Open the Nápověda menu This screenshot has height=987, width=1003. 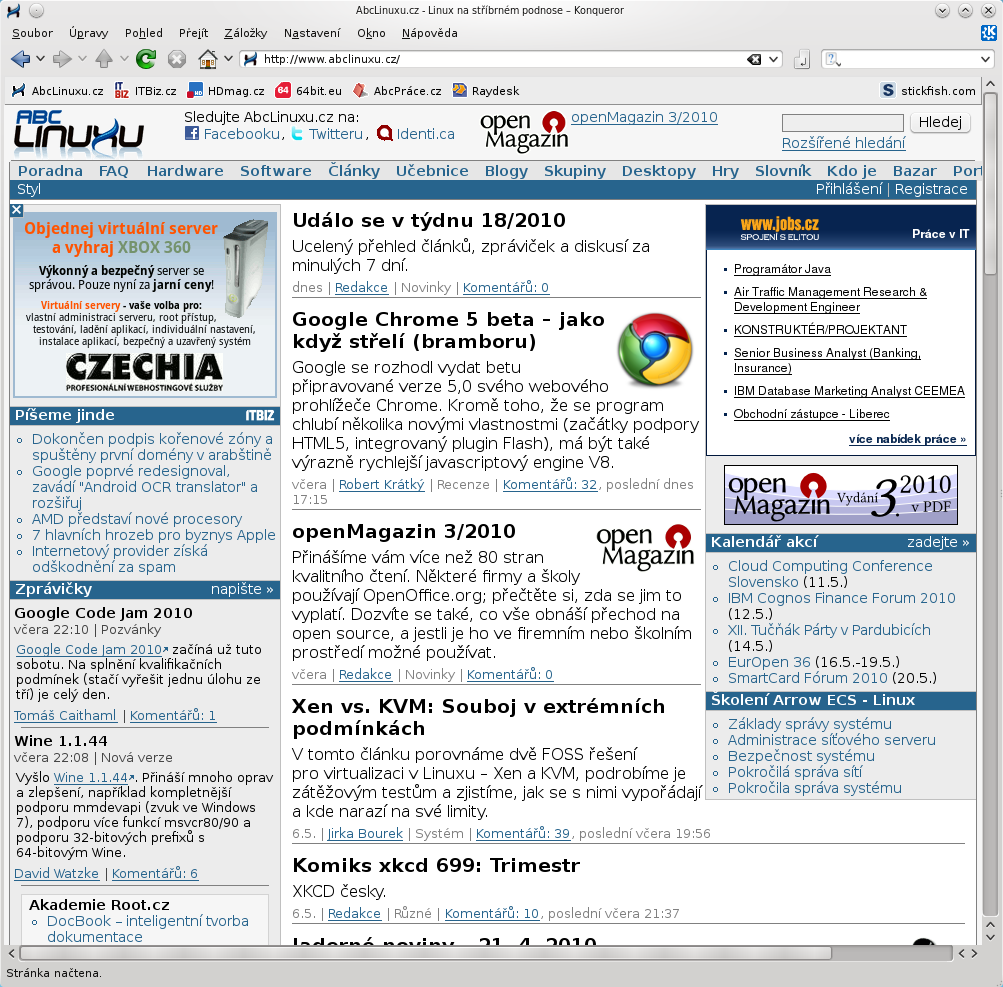point(429,33)
